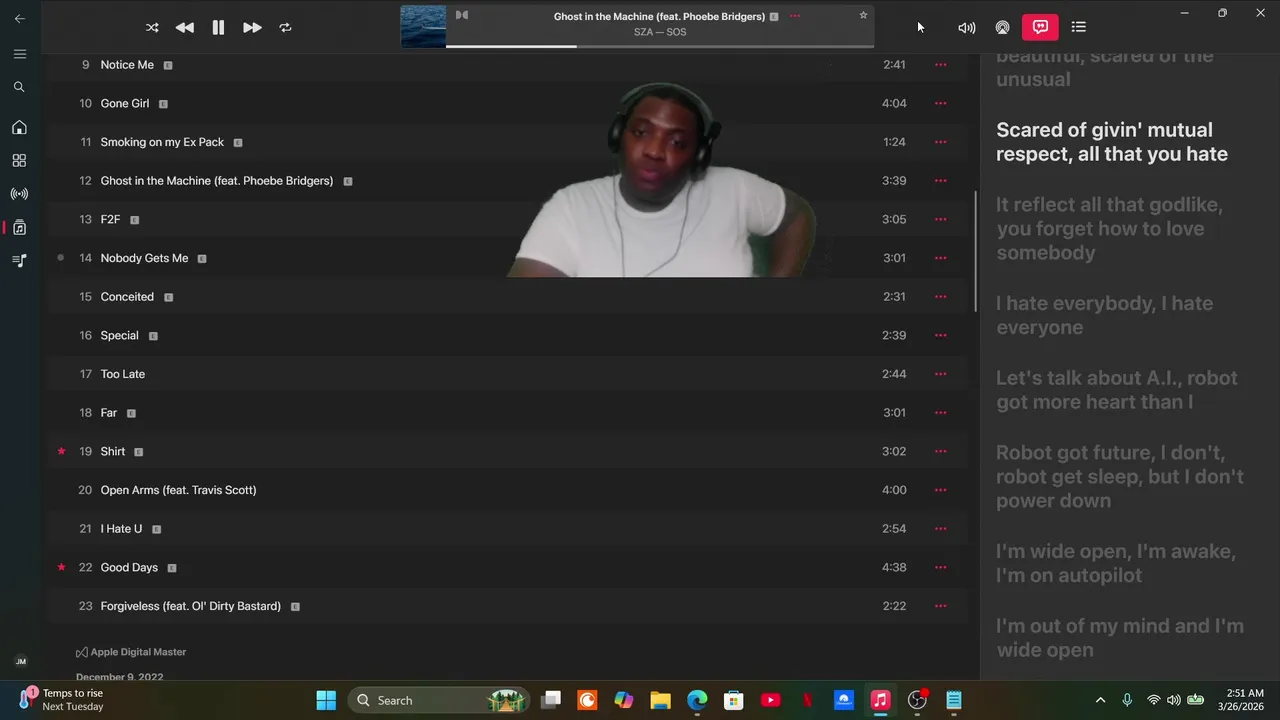Jump to lyric 'Robot got future, I don't'

point(1120,476)
